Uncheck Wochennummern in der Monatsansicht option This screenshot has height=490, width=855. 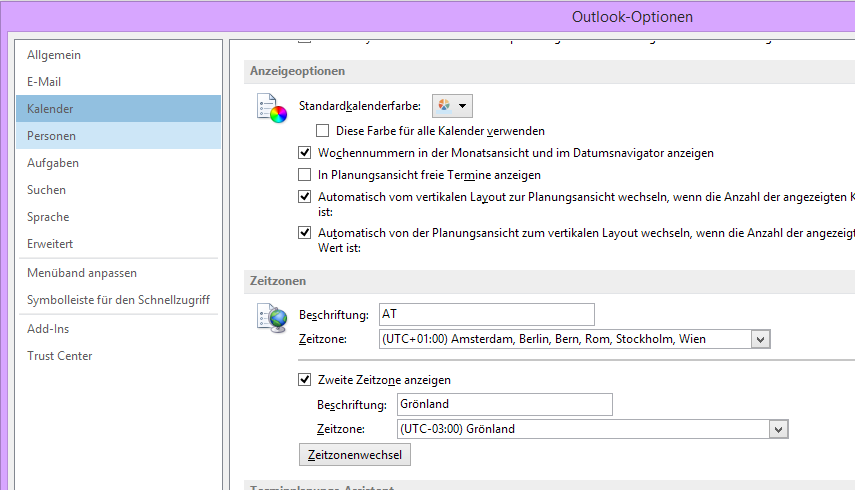[306, 153]
